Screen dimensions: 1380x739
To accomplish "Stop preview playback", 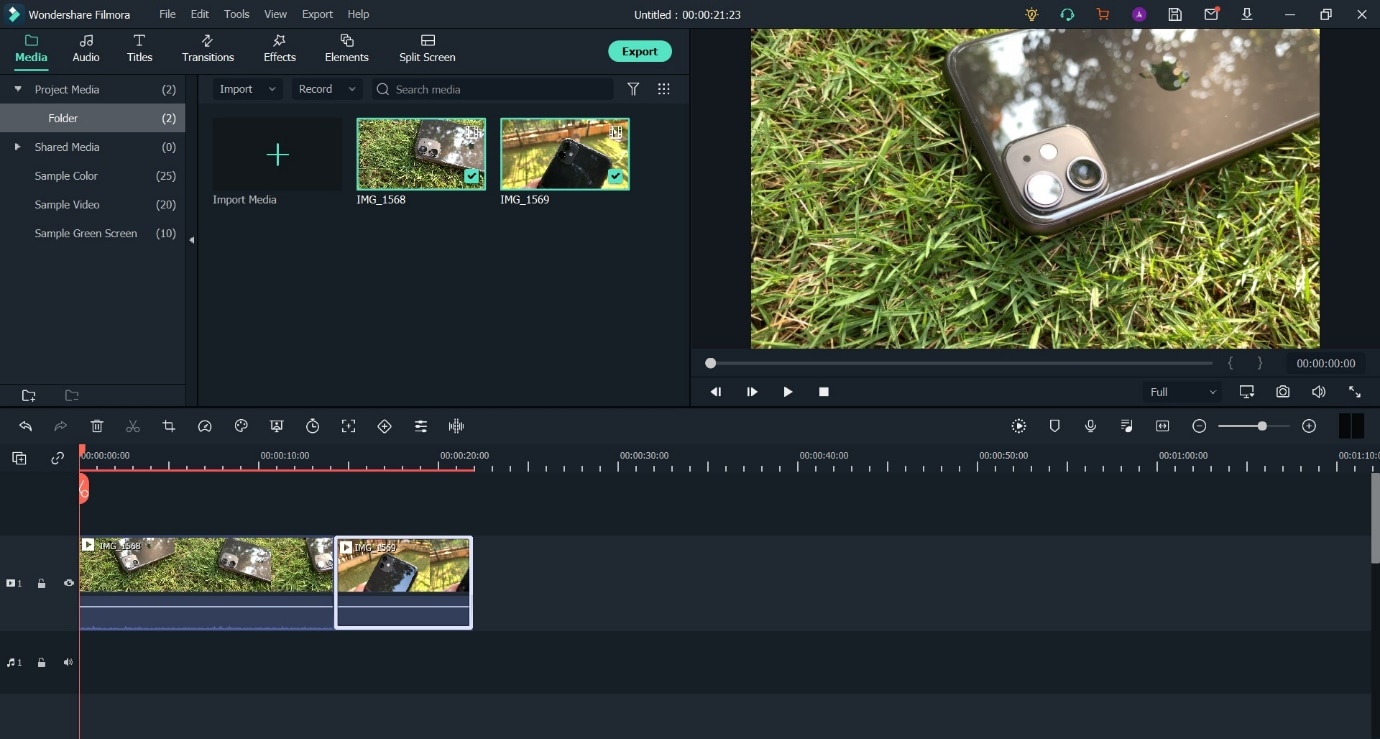I will pyautogui.click(x=824, y=392).
